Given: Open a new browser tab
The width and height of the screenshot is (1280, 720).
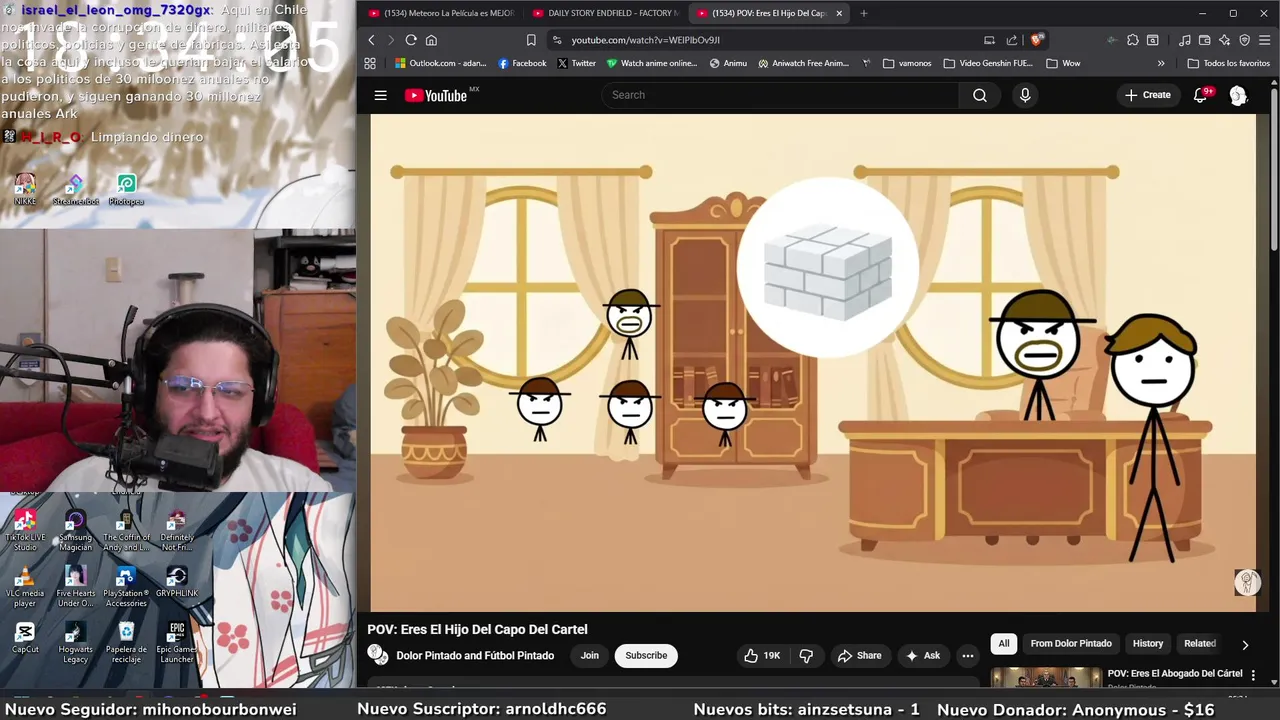Looking at the screenshot, I should [x=864, y=13].
